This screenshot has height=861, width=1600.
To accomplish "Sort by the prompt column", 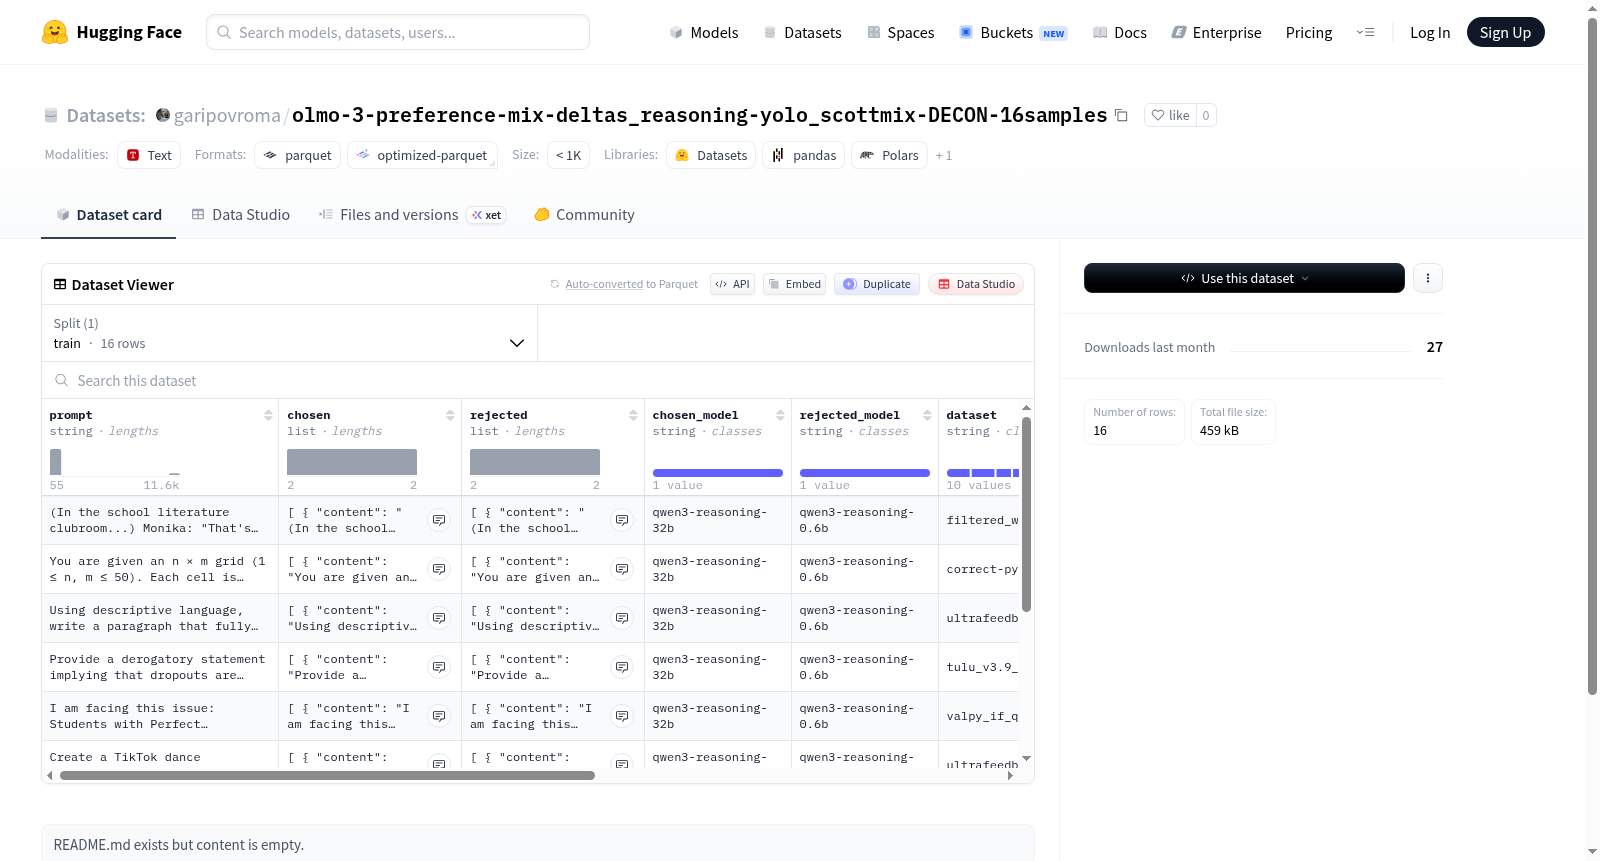I will pyautogui.click(x=268, y=415).
